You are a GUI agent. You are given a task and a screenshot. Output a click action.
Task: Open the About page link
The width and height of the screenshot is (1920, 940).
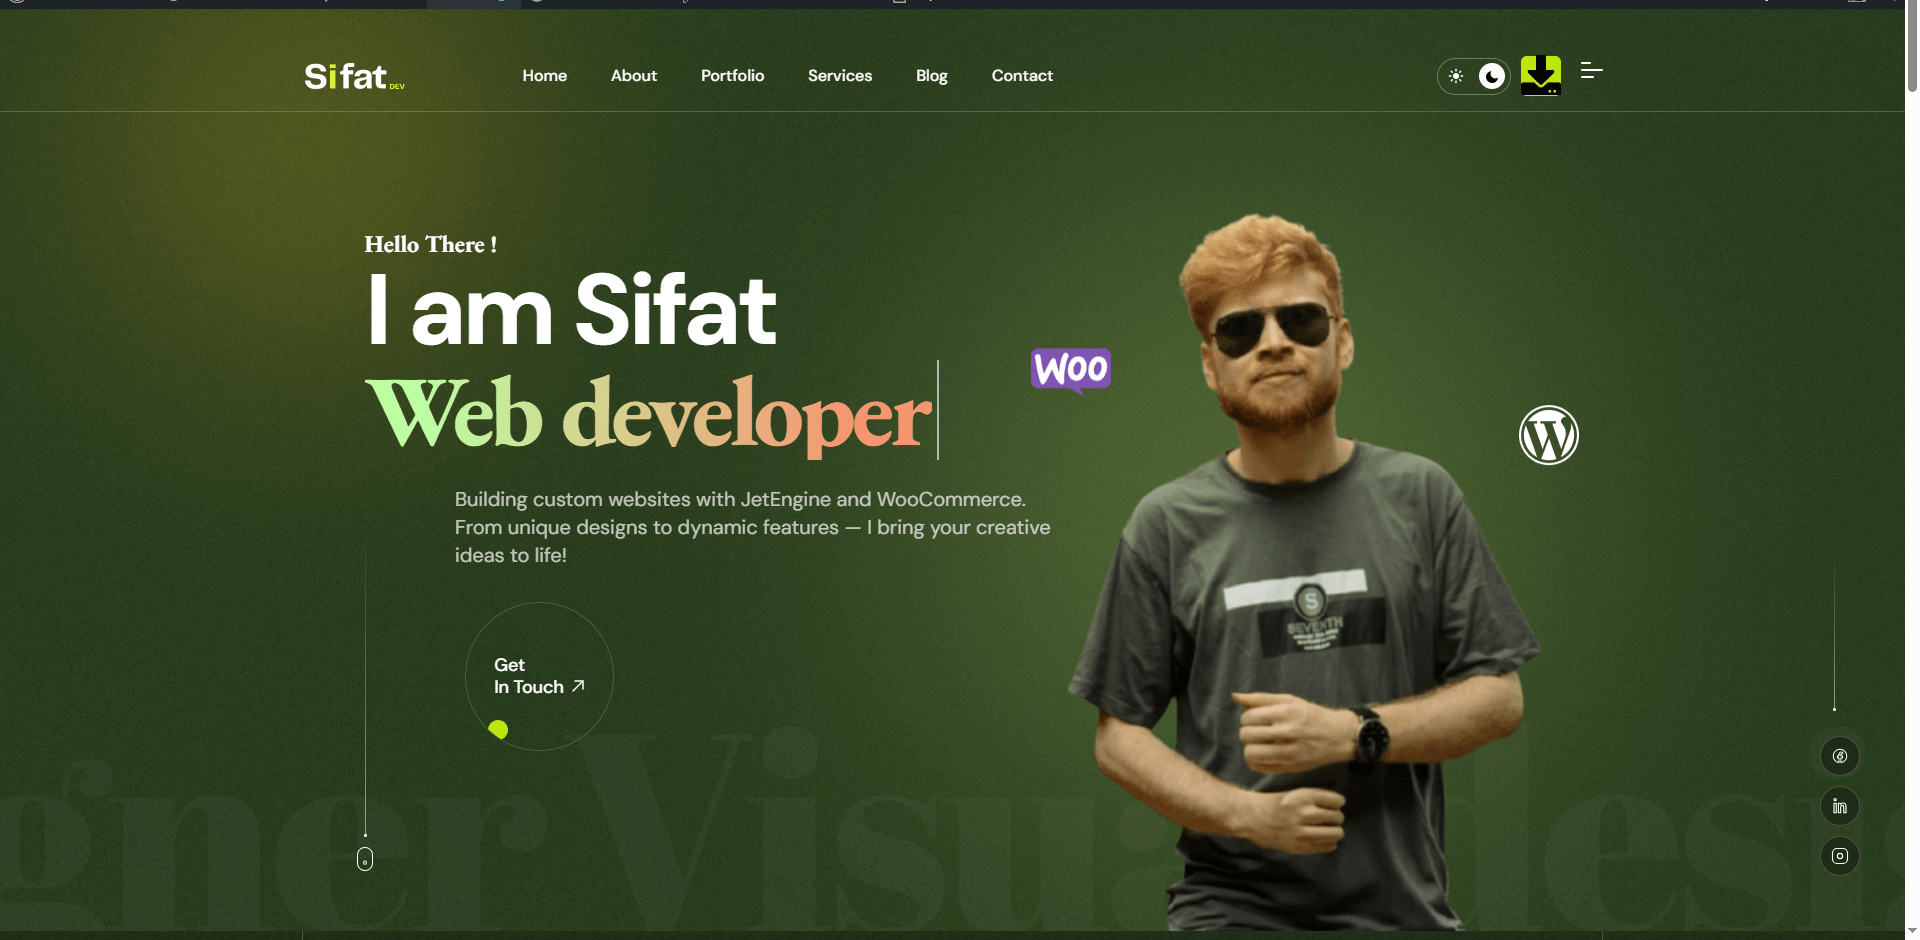[x=634, y=75]
